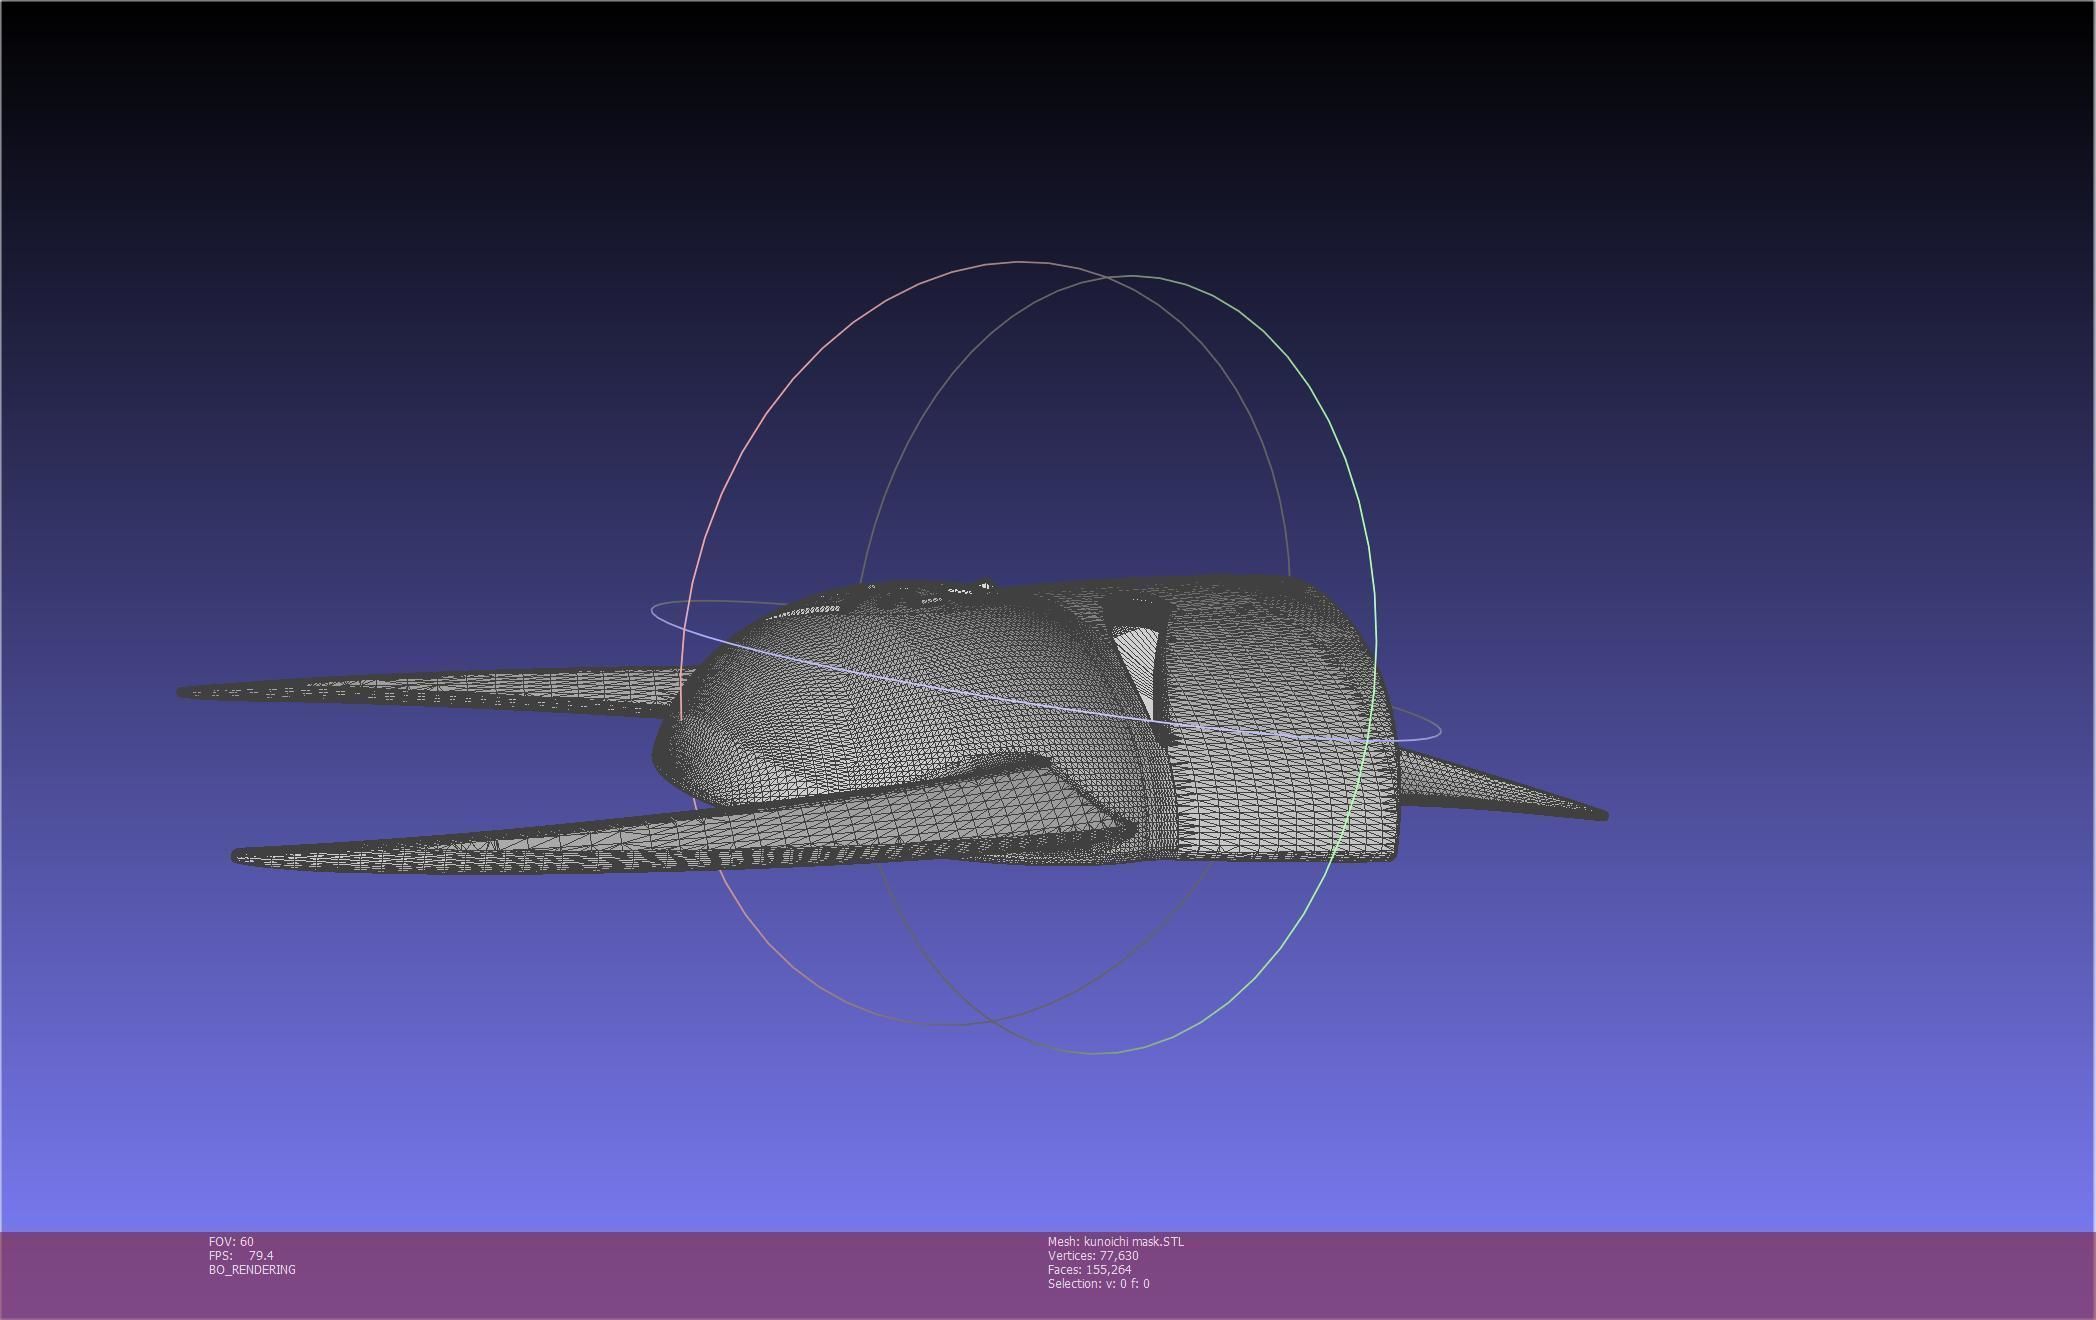The image size is (2096, 1320).
Task: Click the Faces: 155,264 info line
Action: click(x=1089, y=1269)
